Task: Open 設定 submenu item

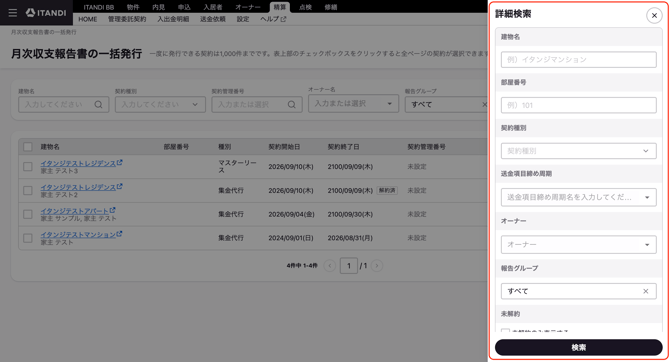Action: (243, 19)
